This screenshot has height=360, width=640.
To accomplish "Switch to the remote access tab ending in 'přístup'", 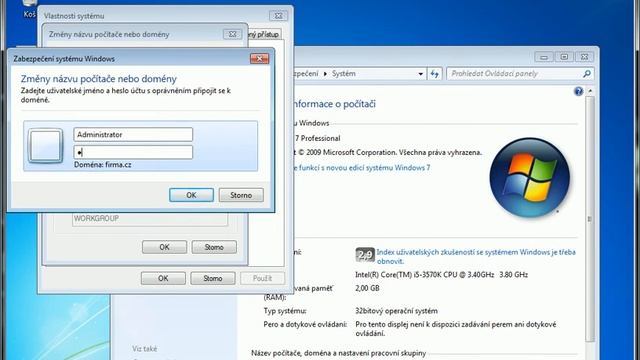I will pos(264,34).
